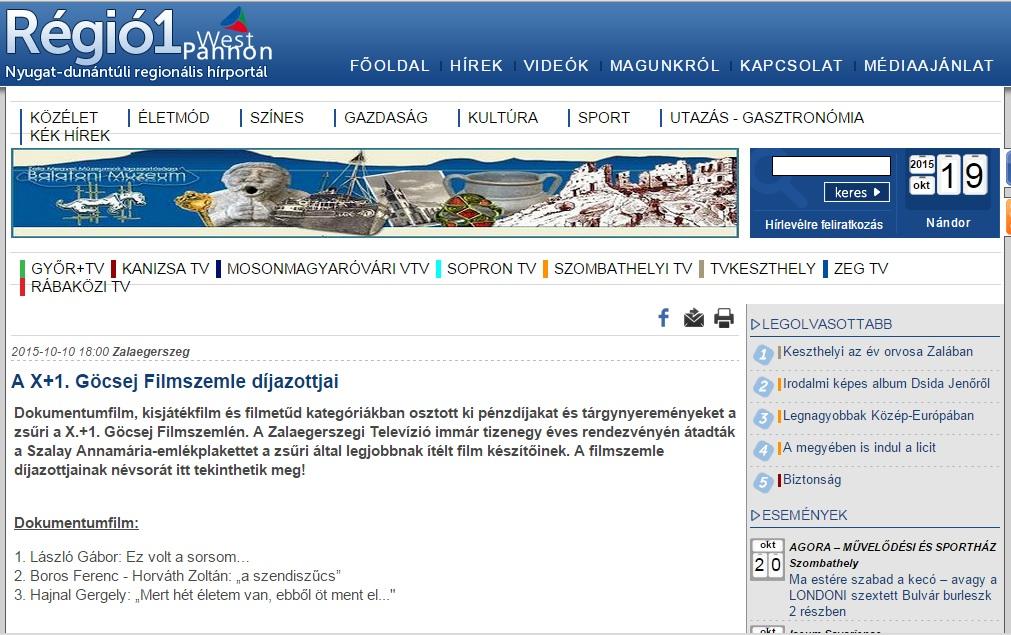The image size is (1011, 635).
Task: Click 'AGORA – MŰVELŐDÉSI ÉS SPORTHÁZ' venue text
Action: tap(893, 547)
